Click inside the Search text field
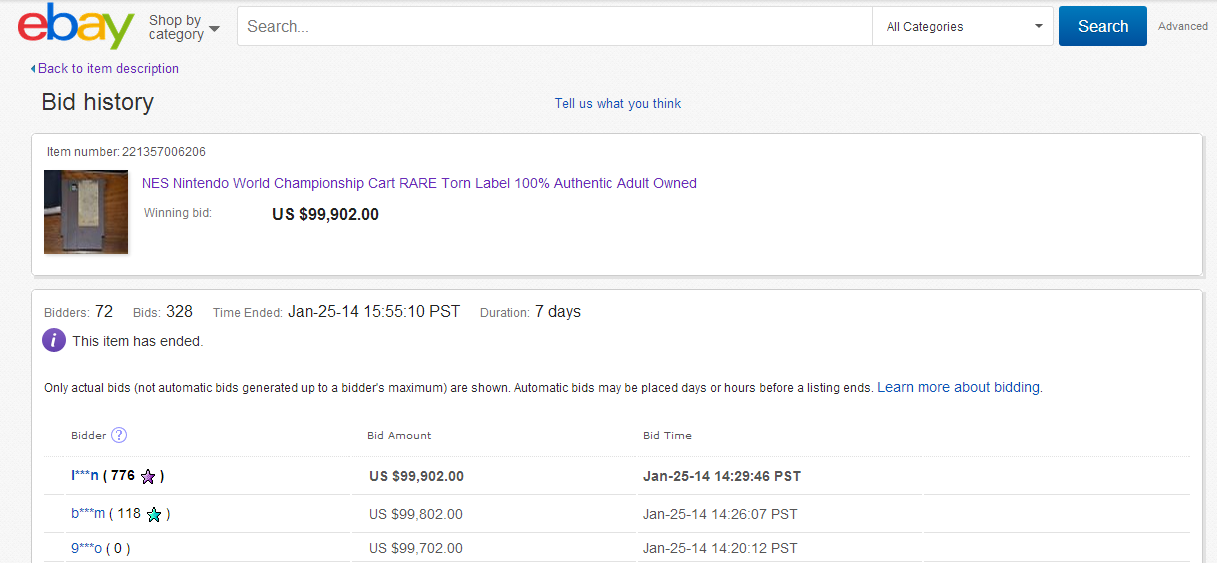 coord(554,27)
